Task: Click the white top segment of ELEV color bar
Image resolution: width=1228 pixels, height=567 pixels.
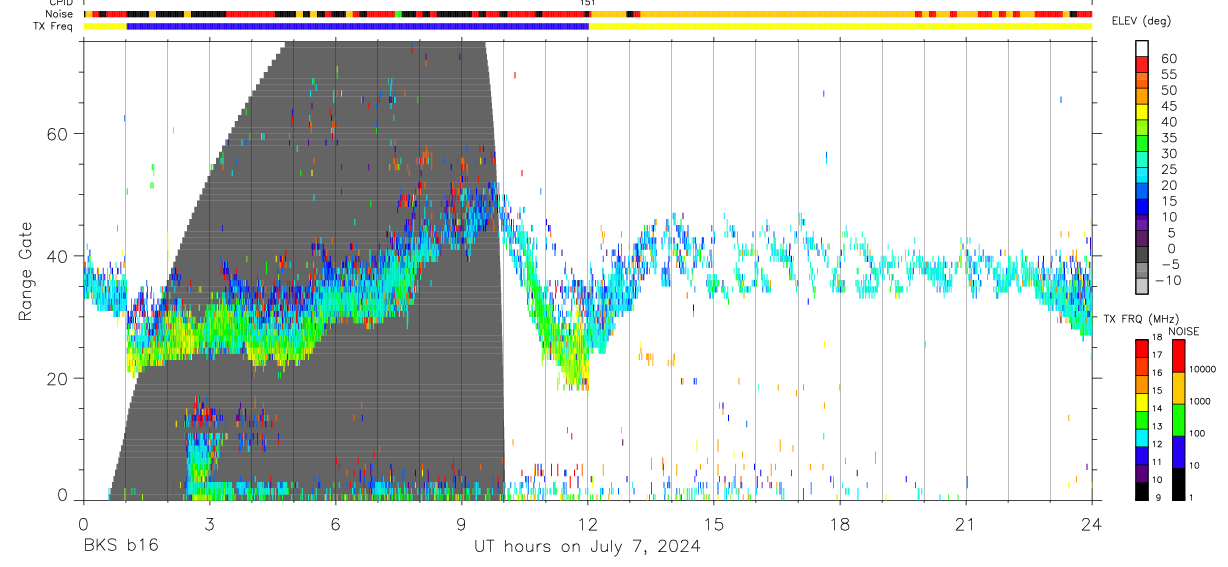Action: point(1142,49)
